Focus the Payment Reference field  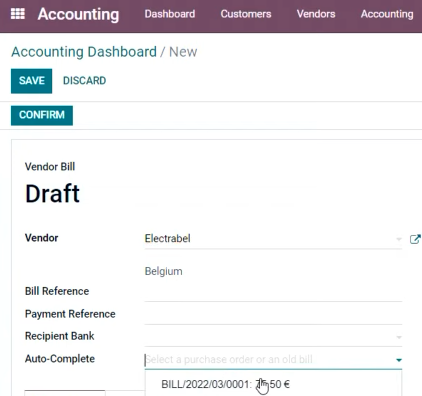tap(273, 315)
